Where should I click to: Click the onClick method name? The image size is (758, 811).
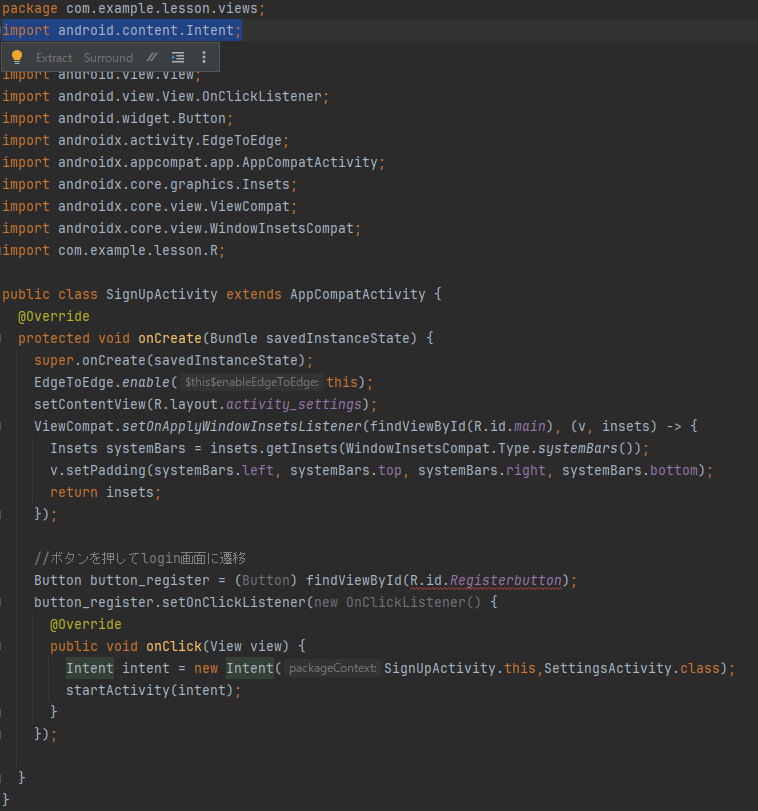click(x=174, y=647)
